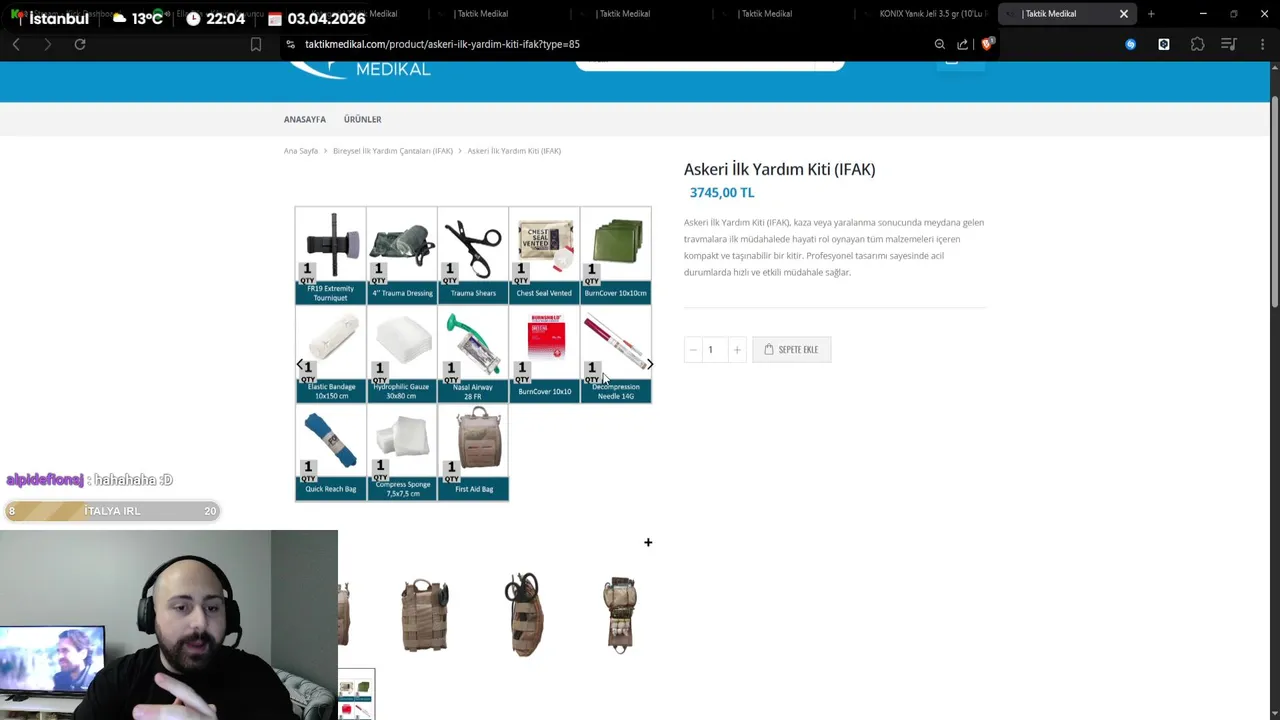Increase quantity with the plus button
The width and height of the screenshot is (1280, 720).
[x=737, y=349]
